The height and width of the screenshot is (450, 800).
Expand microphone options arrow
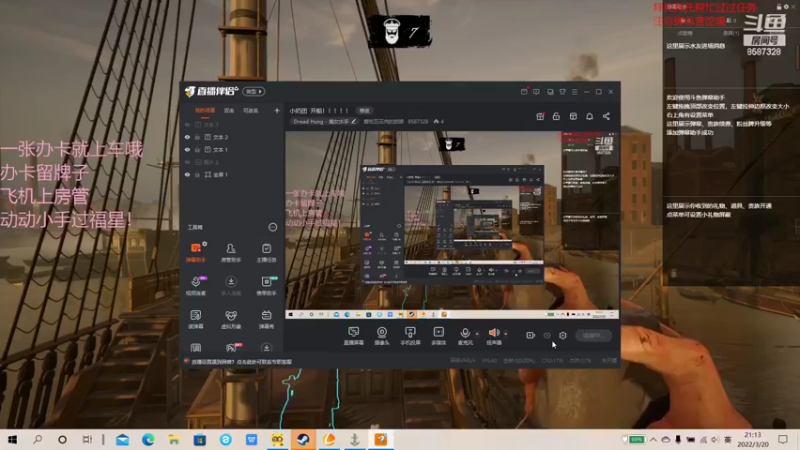pyautogui.click(x=477, y=334)
